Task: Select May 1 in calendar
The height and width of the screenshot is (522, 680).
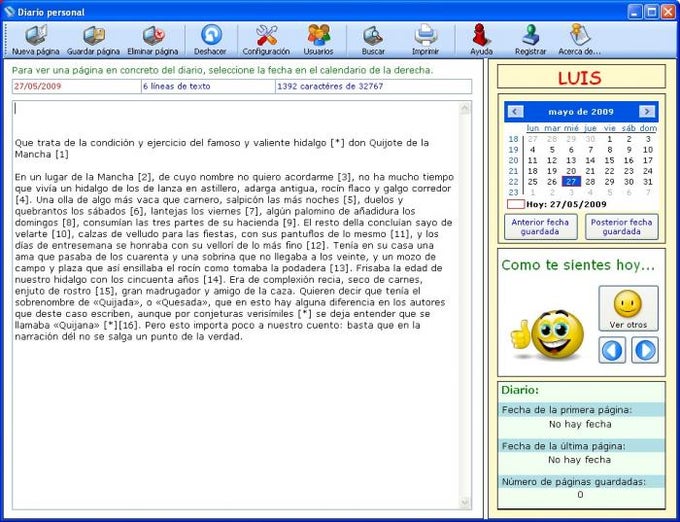Action: tap(609, 139)
